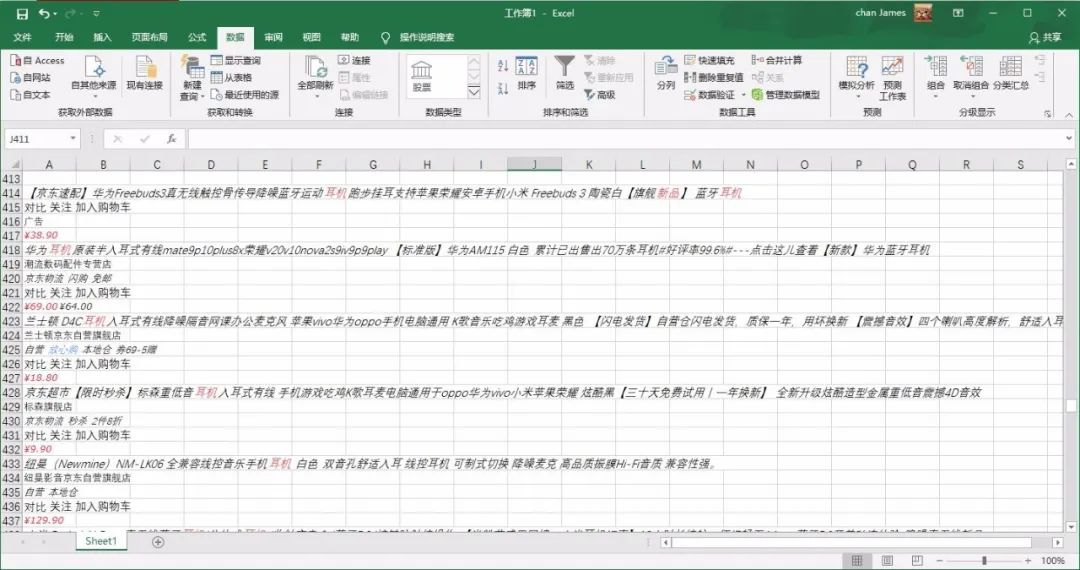1080x570 pixels.
Task: Import data with 自文本
Action: coord(30,95)
